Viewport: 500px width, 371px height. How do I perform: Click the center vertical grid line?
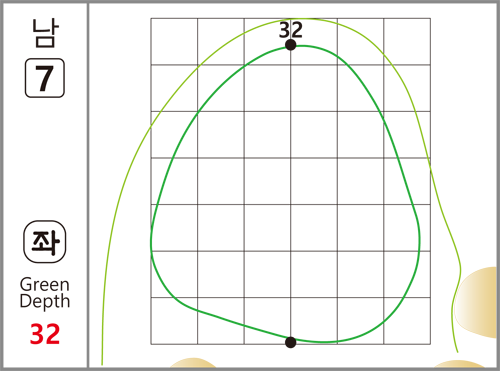coord(291,193)
